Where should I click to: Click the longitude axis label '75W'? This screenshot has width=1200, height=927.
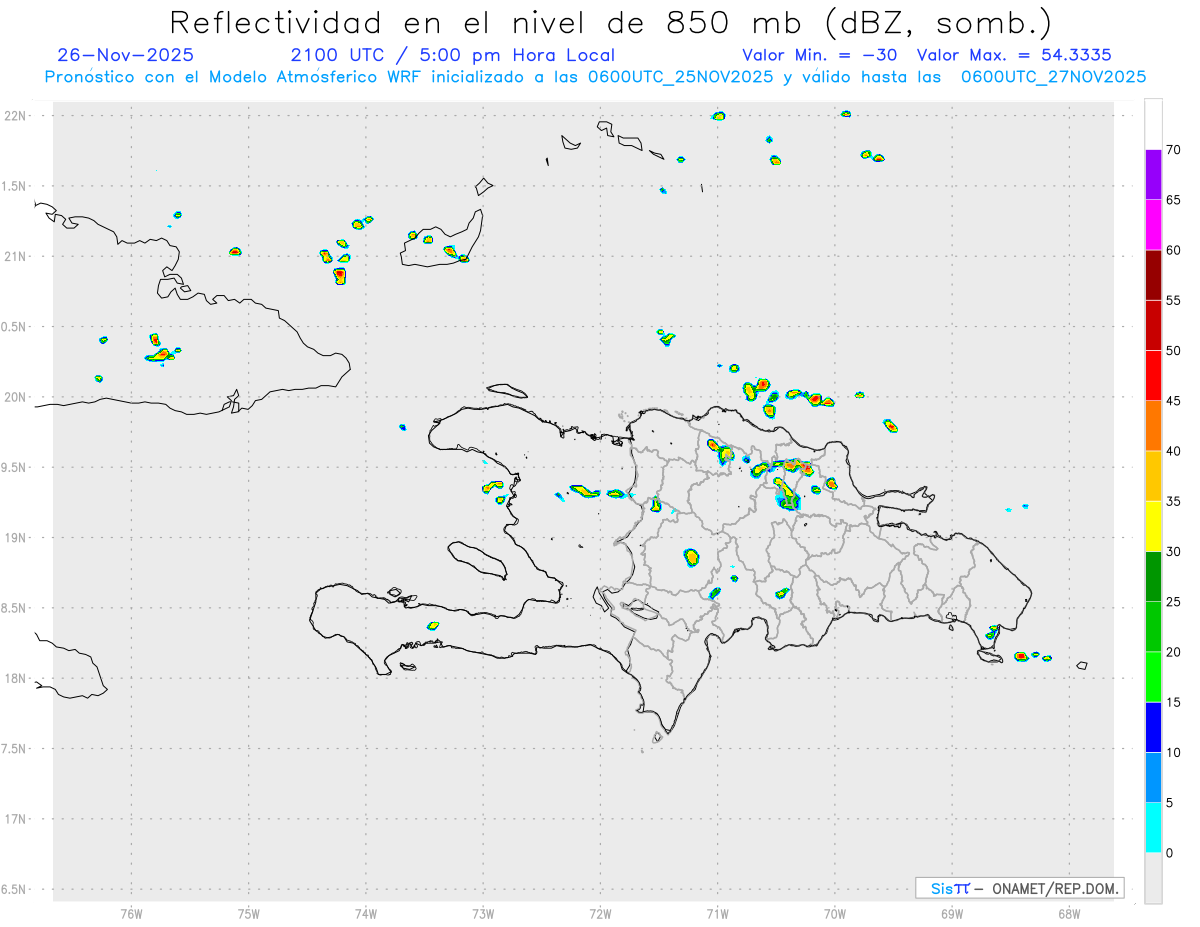249,912
